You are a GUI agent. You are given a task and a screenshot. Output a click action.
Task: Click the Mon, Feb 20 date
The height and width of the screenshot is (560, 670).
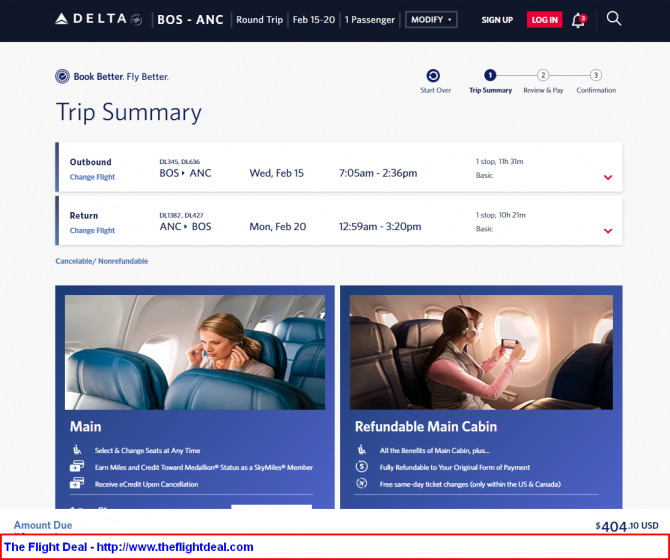point(278,226)
